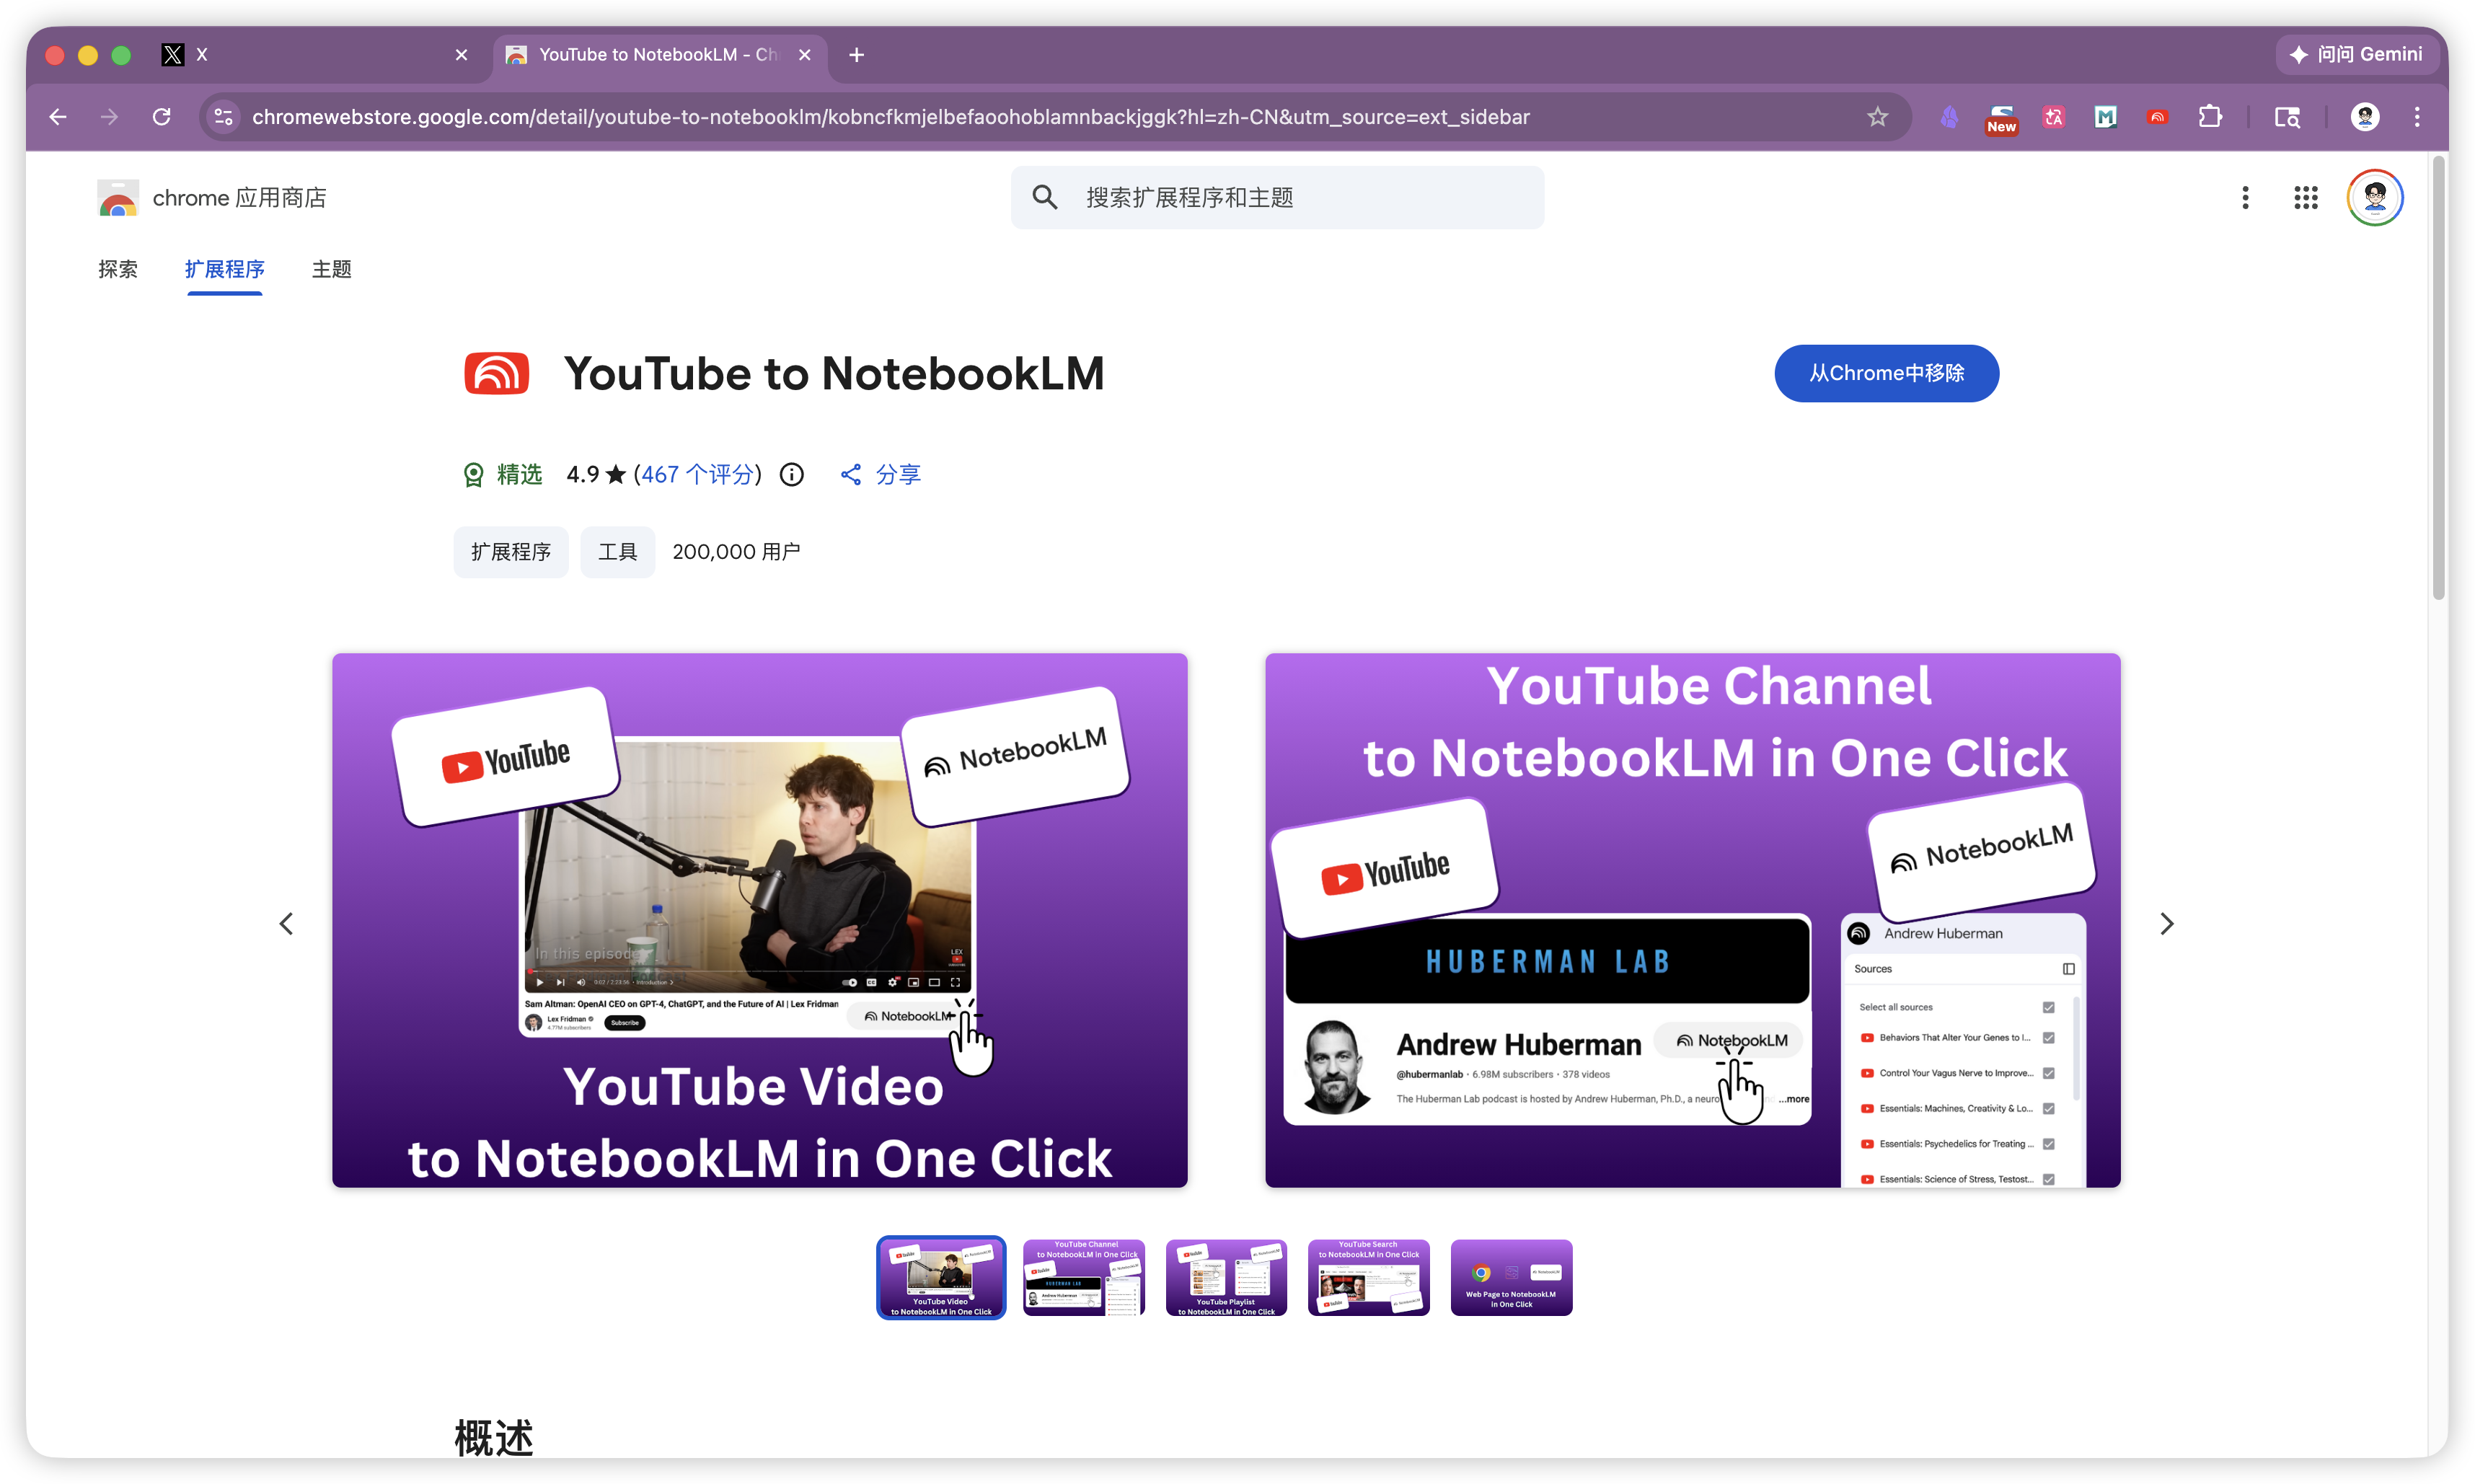This screenshot has width=2475, height=1484.
Task: Click the 概述 section heading
Action: point(494,1437)
